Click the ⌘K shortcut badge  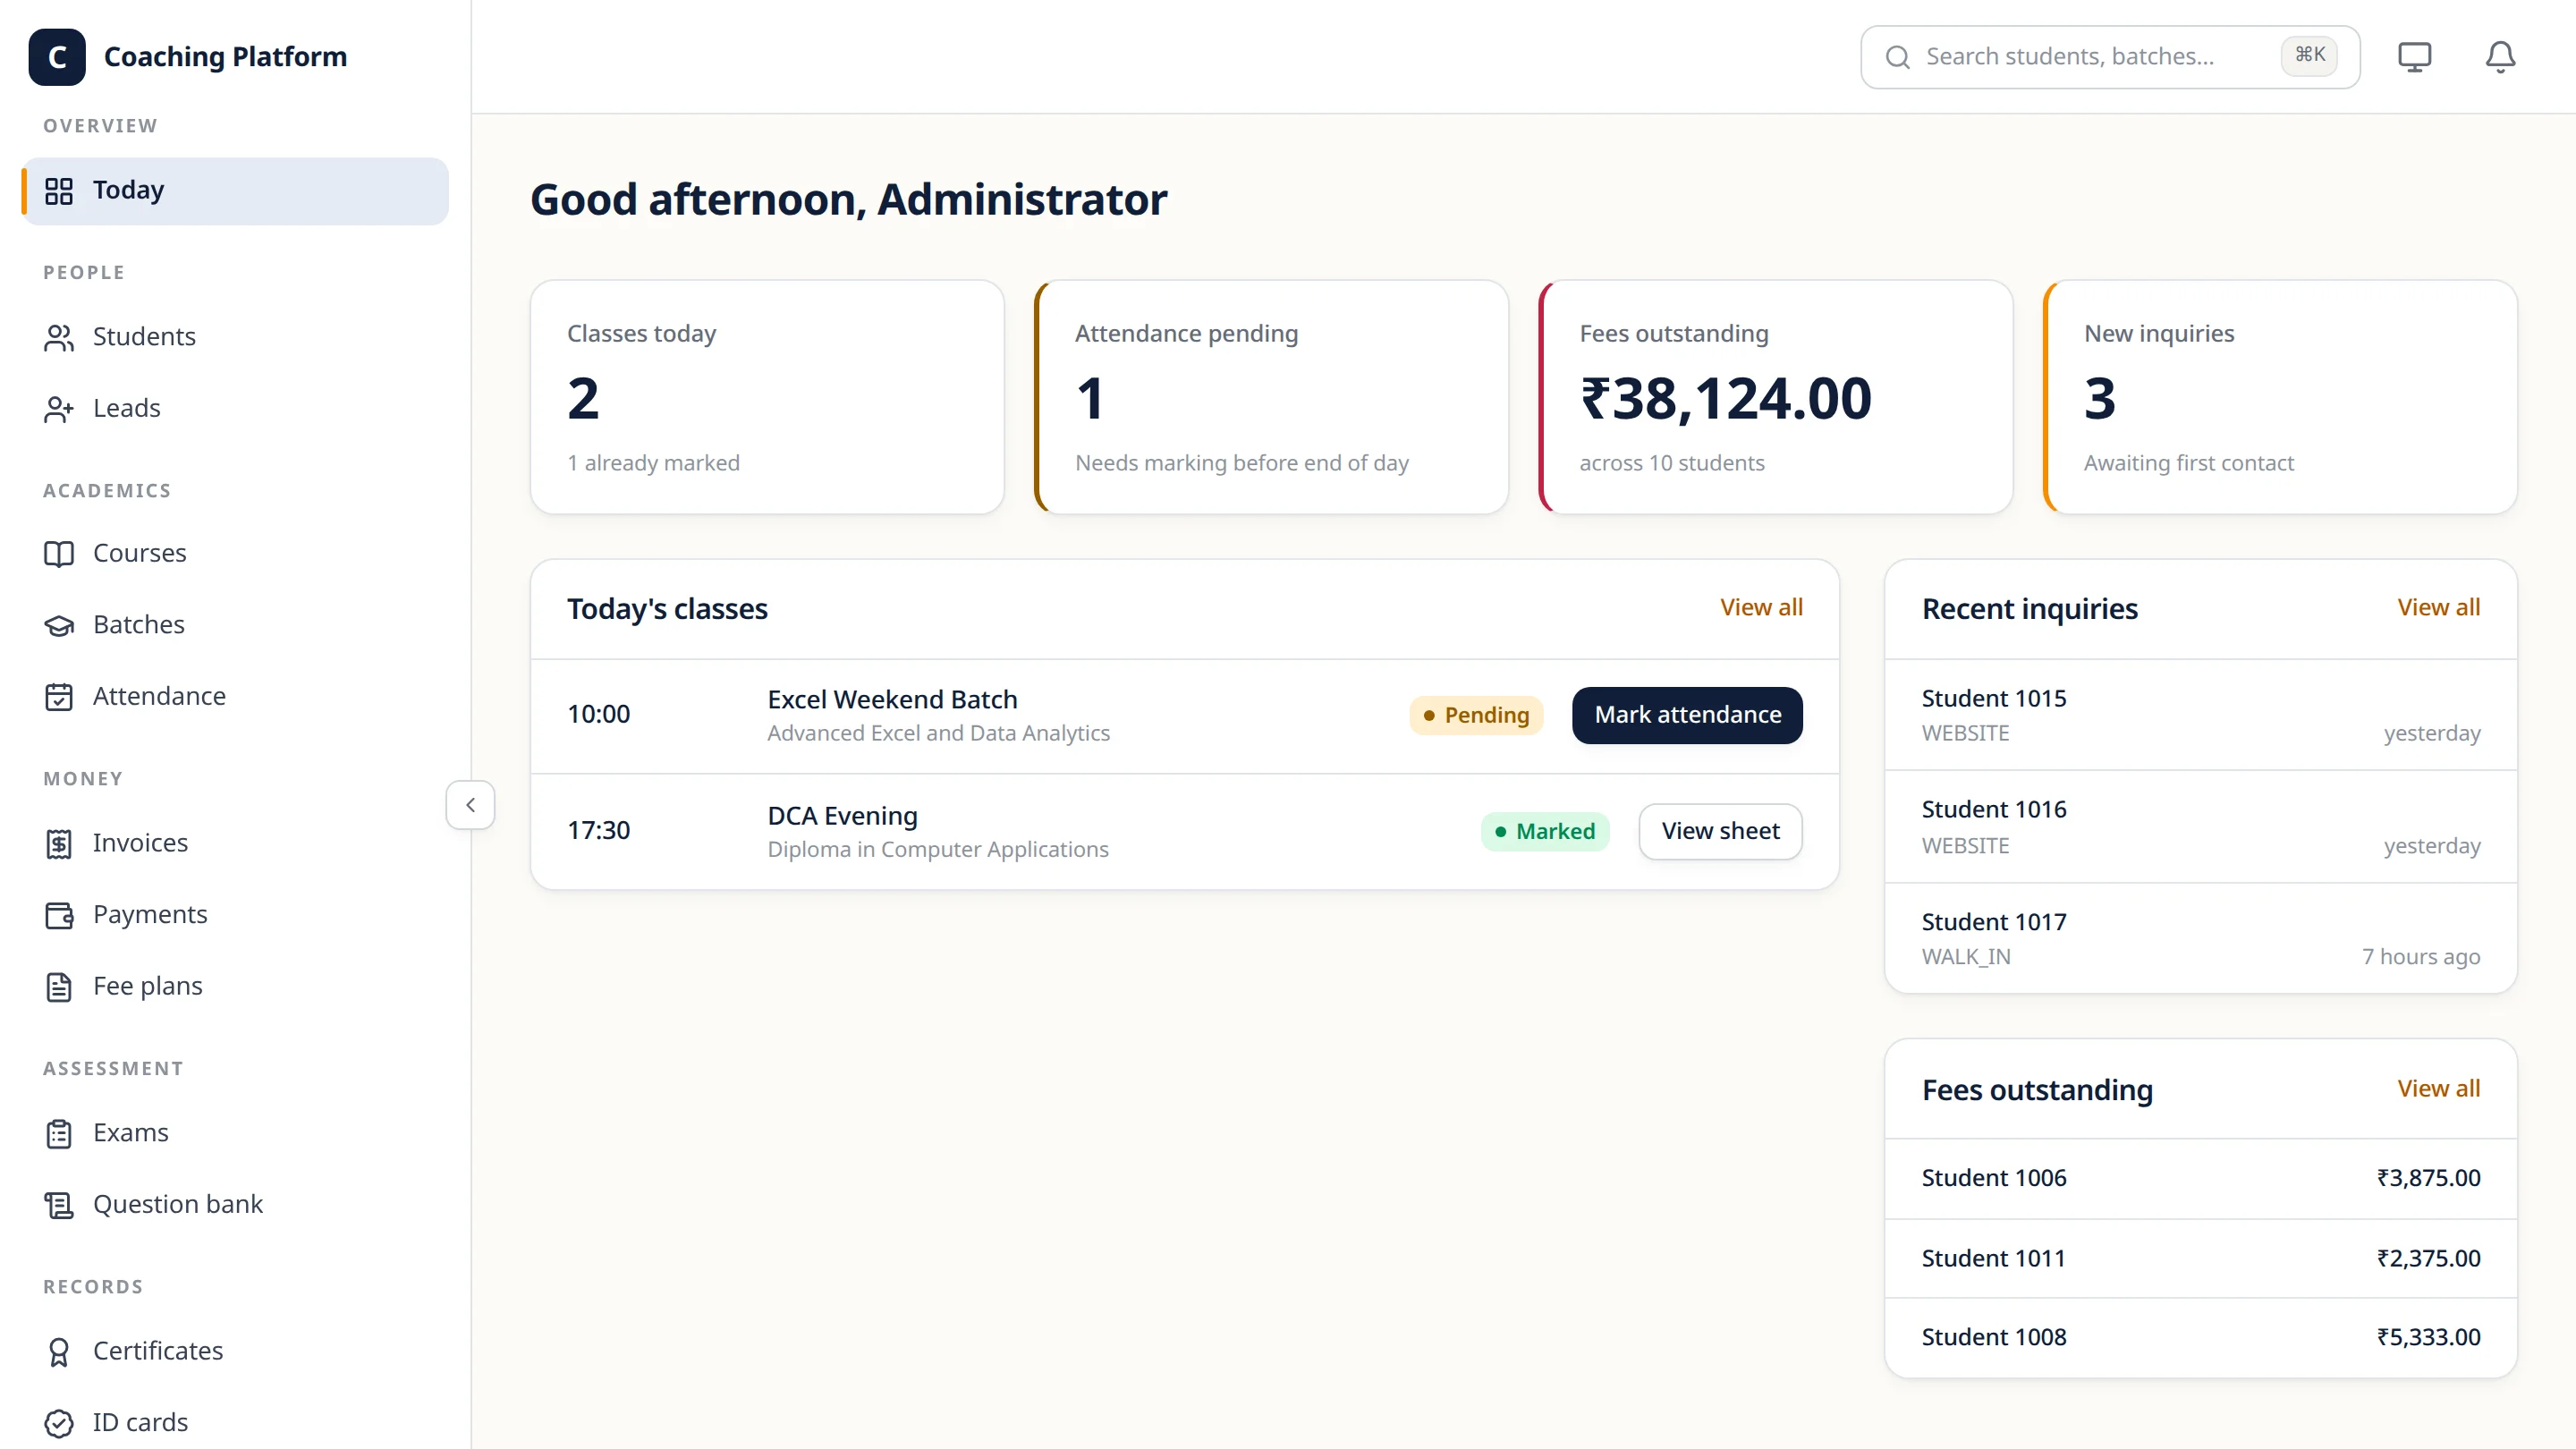pos(2309,55)
